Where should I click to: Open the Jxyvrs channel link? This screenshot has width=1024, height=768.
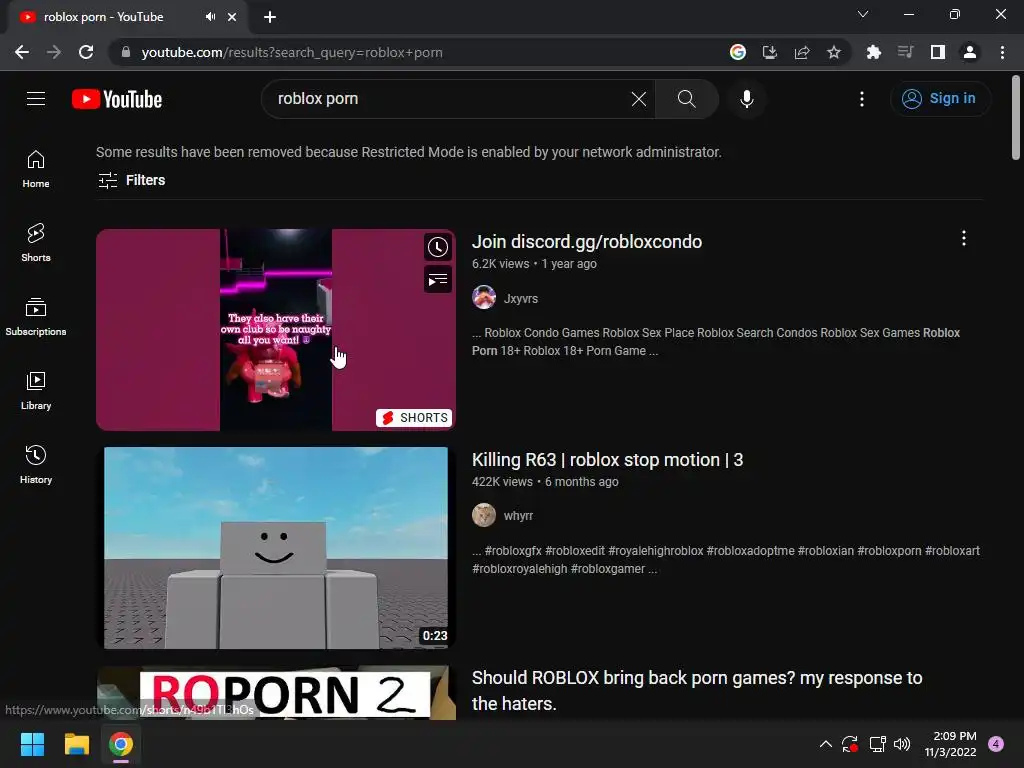[520, 298]
